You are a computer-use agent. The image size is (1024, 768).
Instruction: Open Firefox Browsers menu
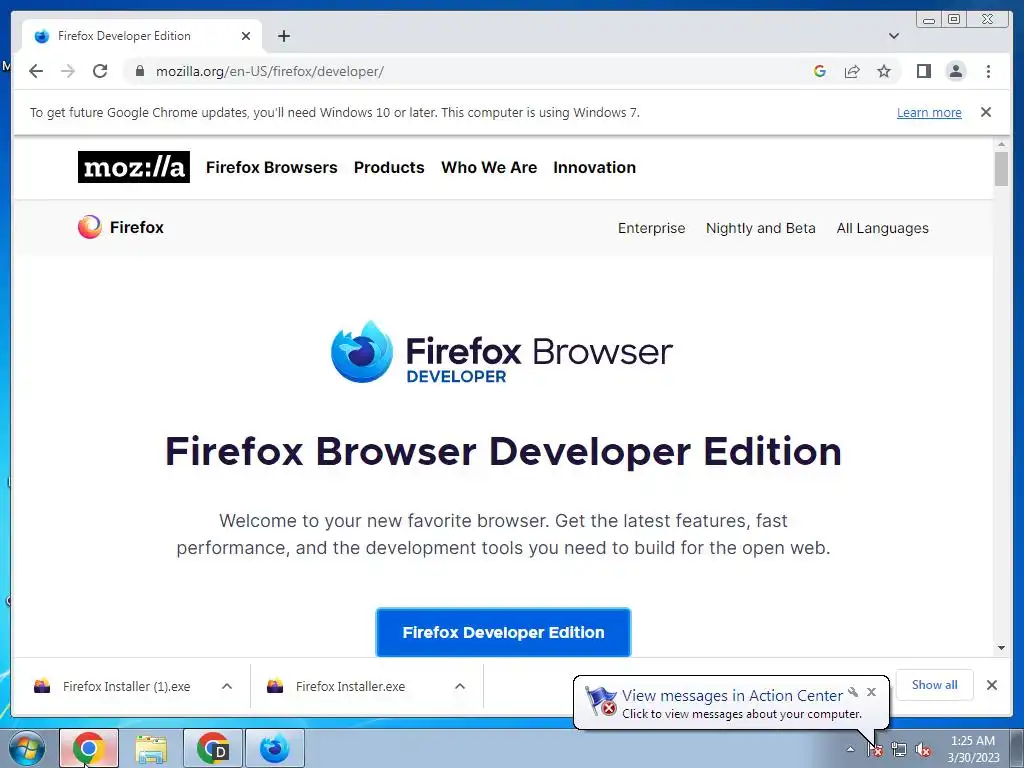272,167
